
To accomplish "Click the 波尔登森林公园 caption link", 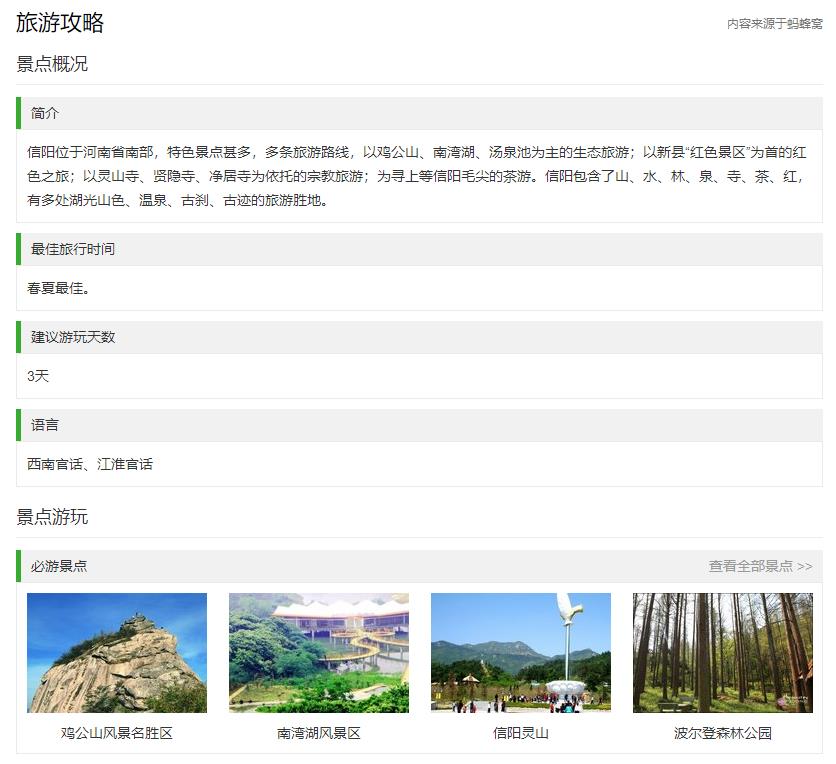I will pos(723,733).
